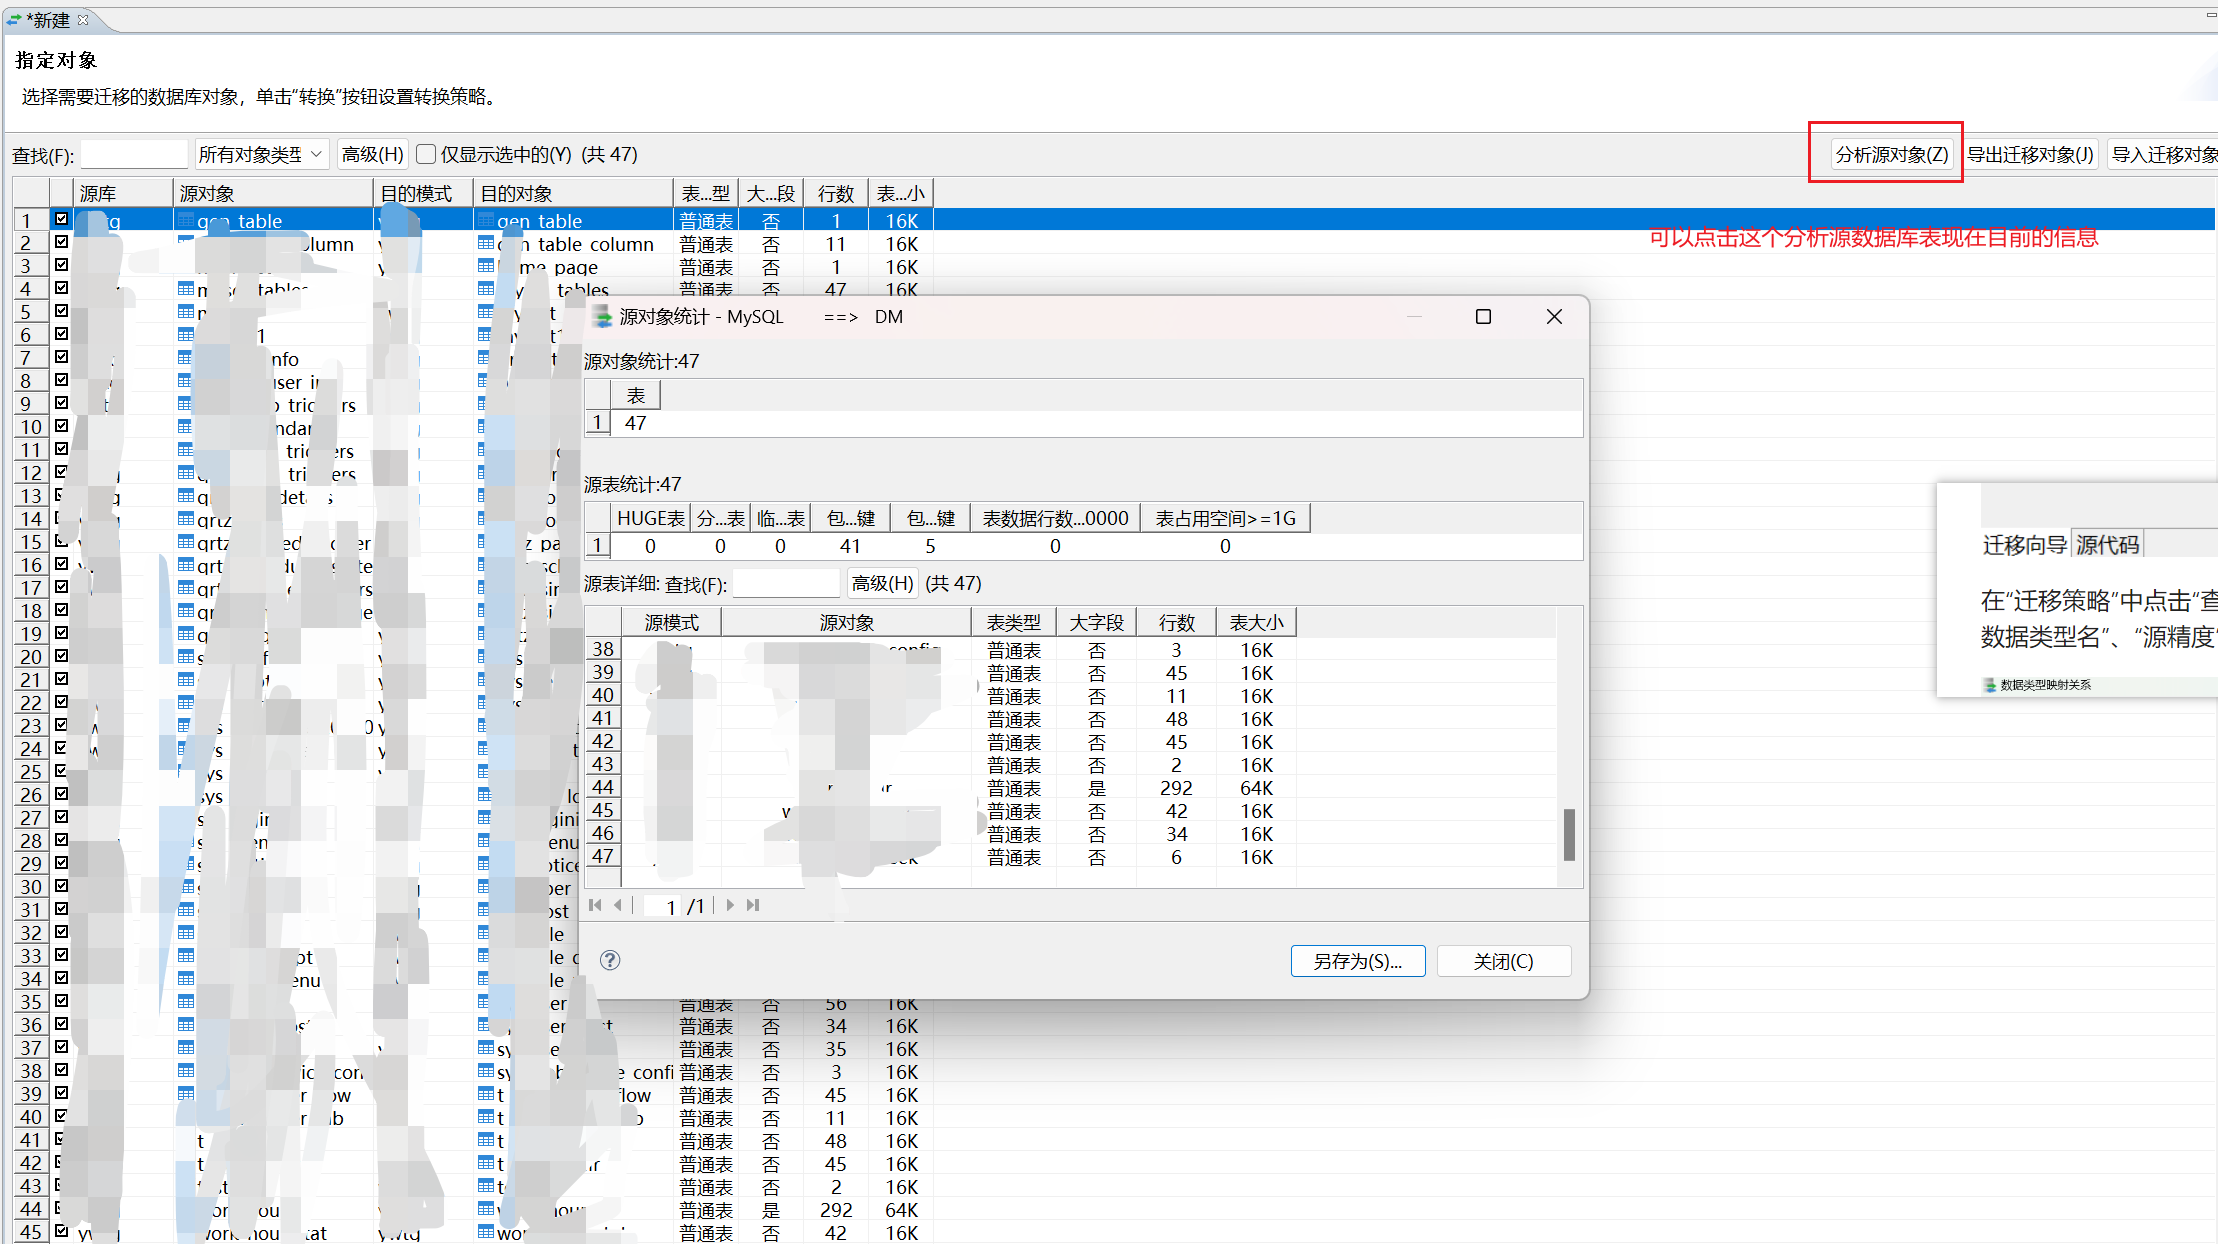Screen dimensions: 2218x1244
Task: Toggle 仅显示选中的 checkbox
Action: (427, 154)
